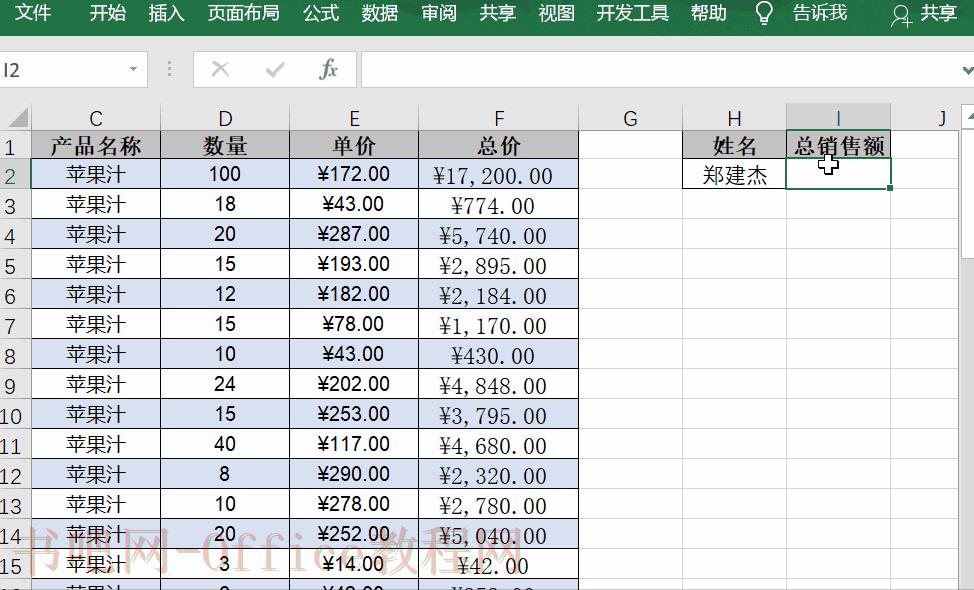This screenshot has height=590, width=974.
Task: Select column H header
Action: click(734, 118)
